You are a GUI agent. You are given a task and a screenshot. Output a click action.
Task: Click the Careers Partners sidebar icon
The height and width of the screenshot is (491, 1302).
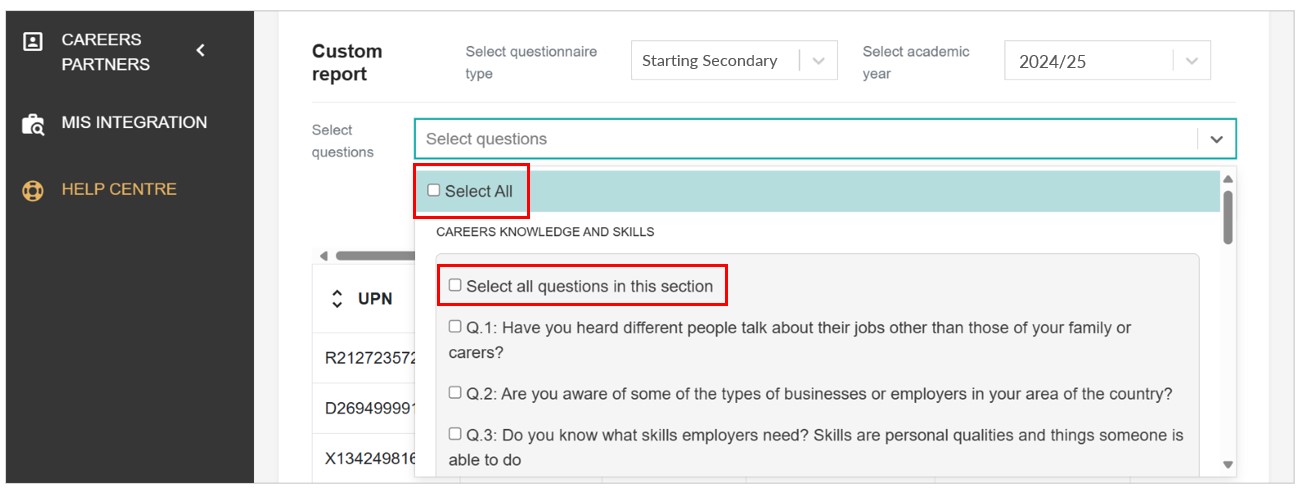click(33, 42)
